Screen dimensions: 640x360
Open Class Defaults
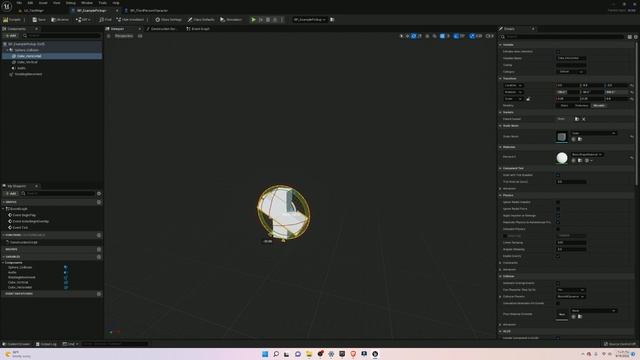[201, 20]
